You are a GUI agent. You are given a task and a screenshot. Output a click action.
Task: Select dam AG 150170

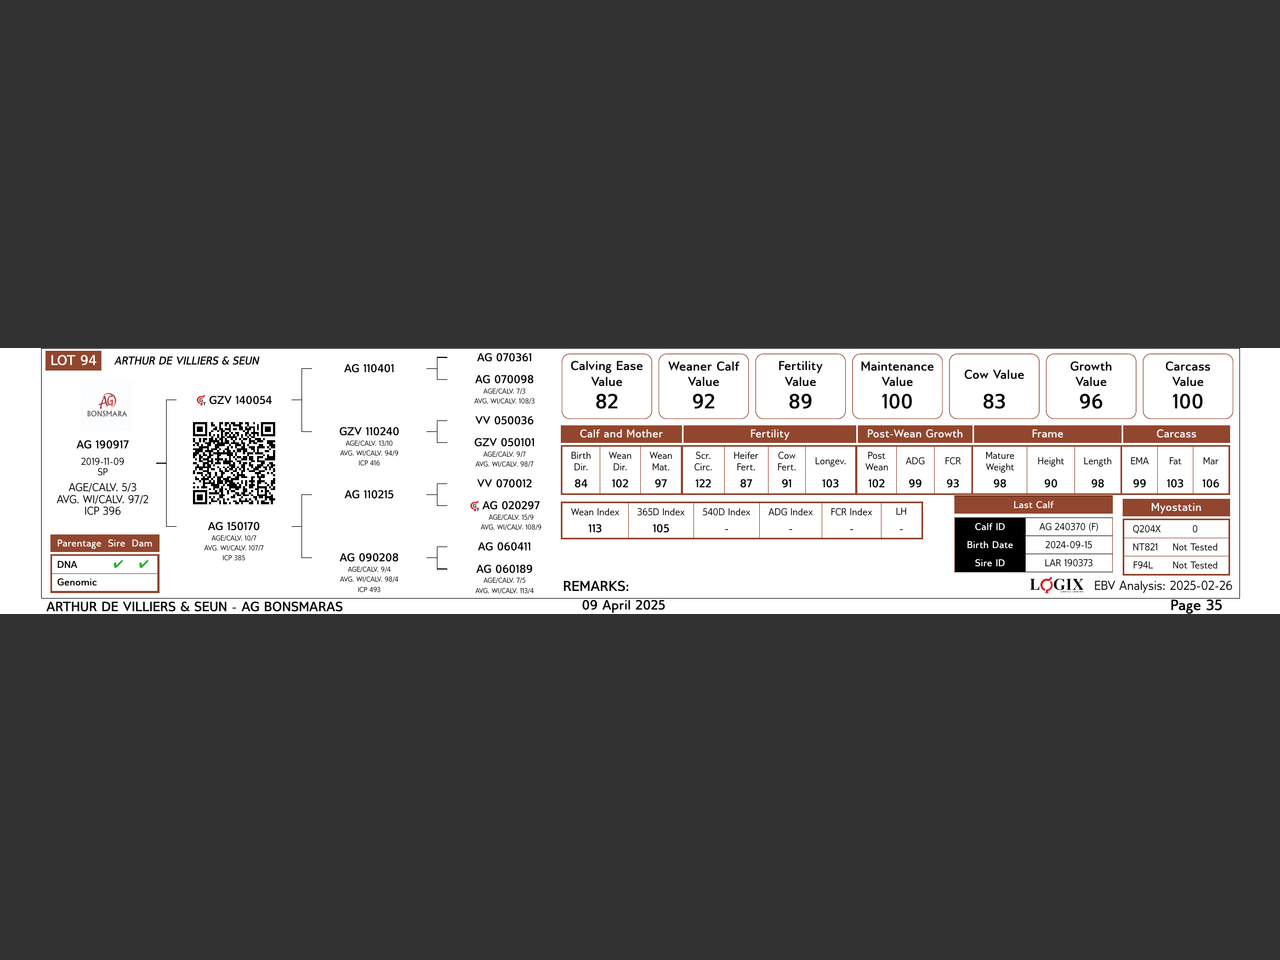coord(234,526)
